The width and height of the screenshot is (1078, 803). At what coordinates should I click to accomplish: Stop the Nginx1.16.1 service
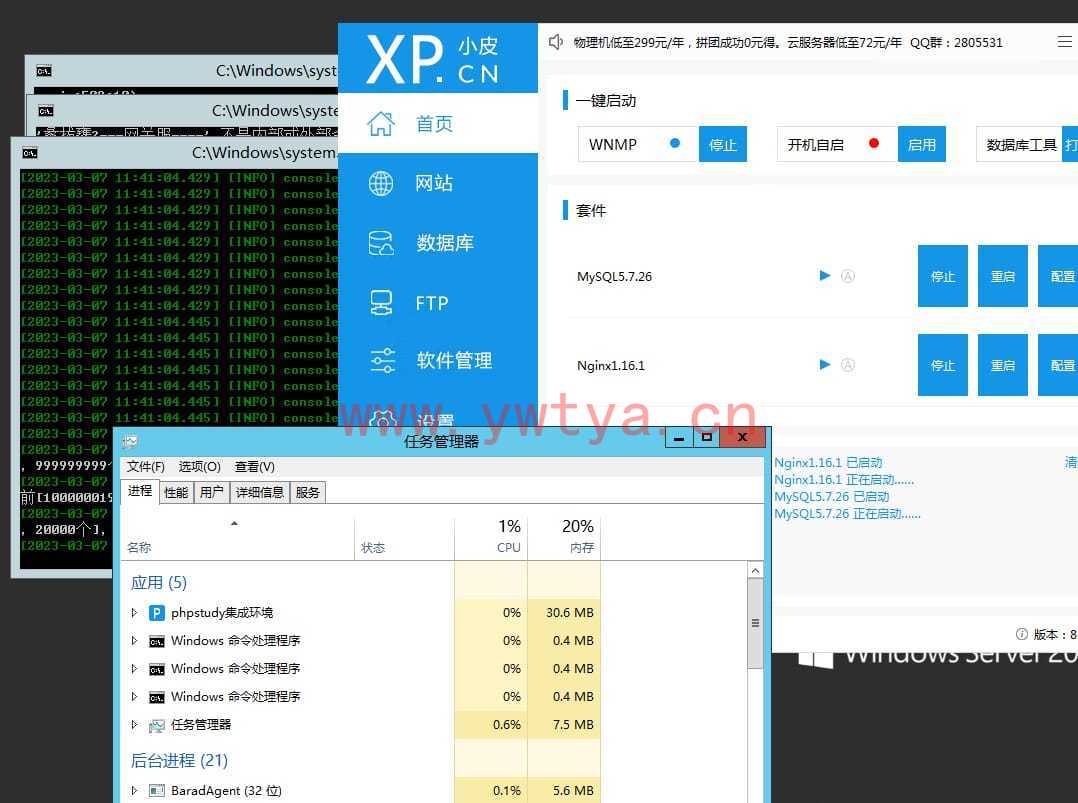943,365
